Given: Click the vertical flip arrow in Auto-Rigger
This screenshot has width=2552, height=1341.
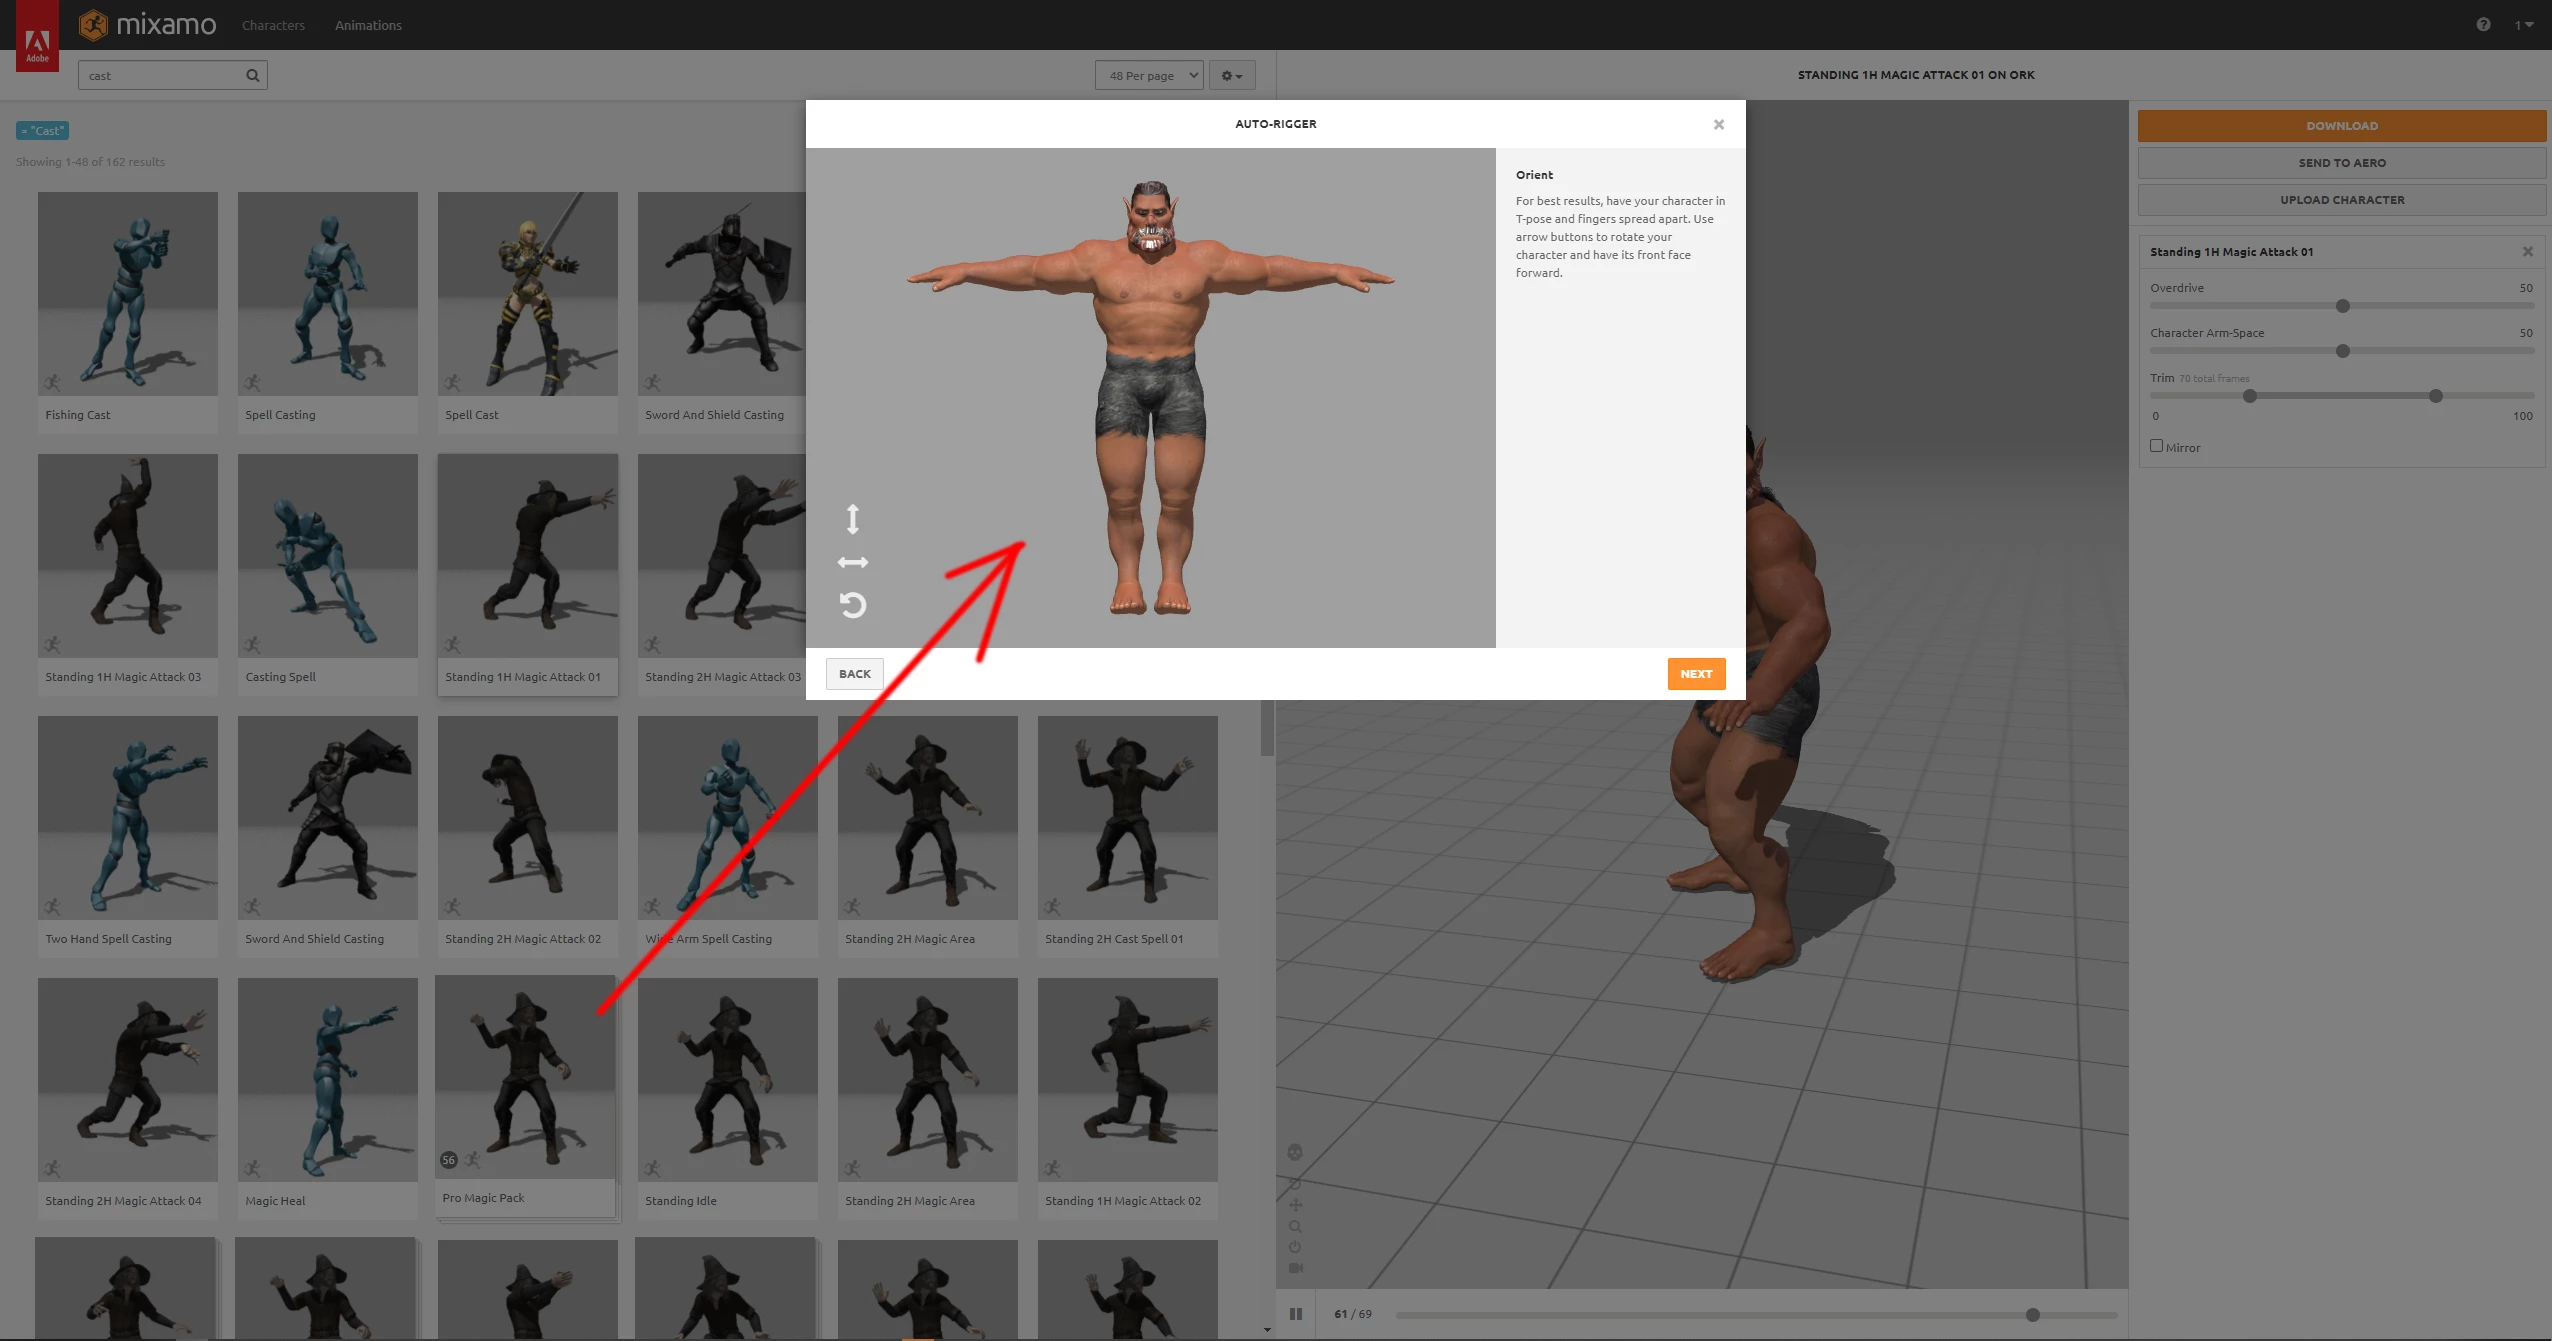Looking at the screenshot, I should point(852,519).
